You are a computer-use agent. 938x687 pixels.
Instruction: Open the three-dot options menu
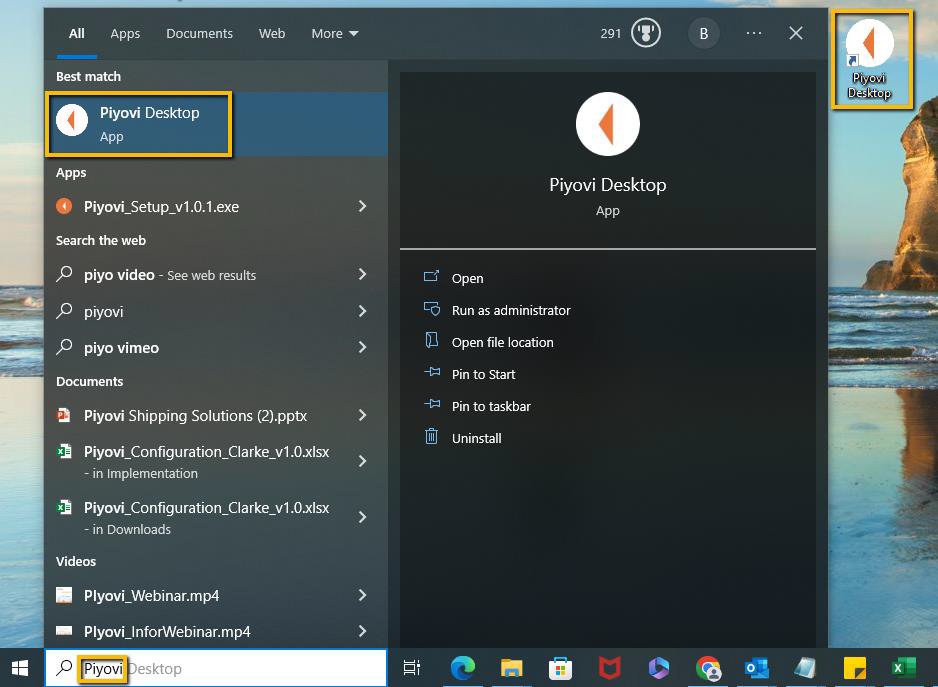click(754, 33)
